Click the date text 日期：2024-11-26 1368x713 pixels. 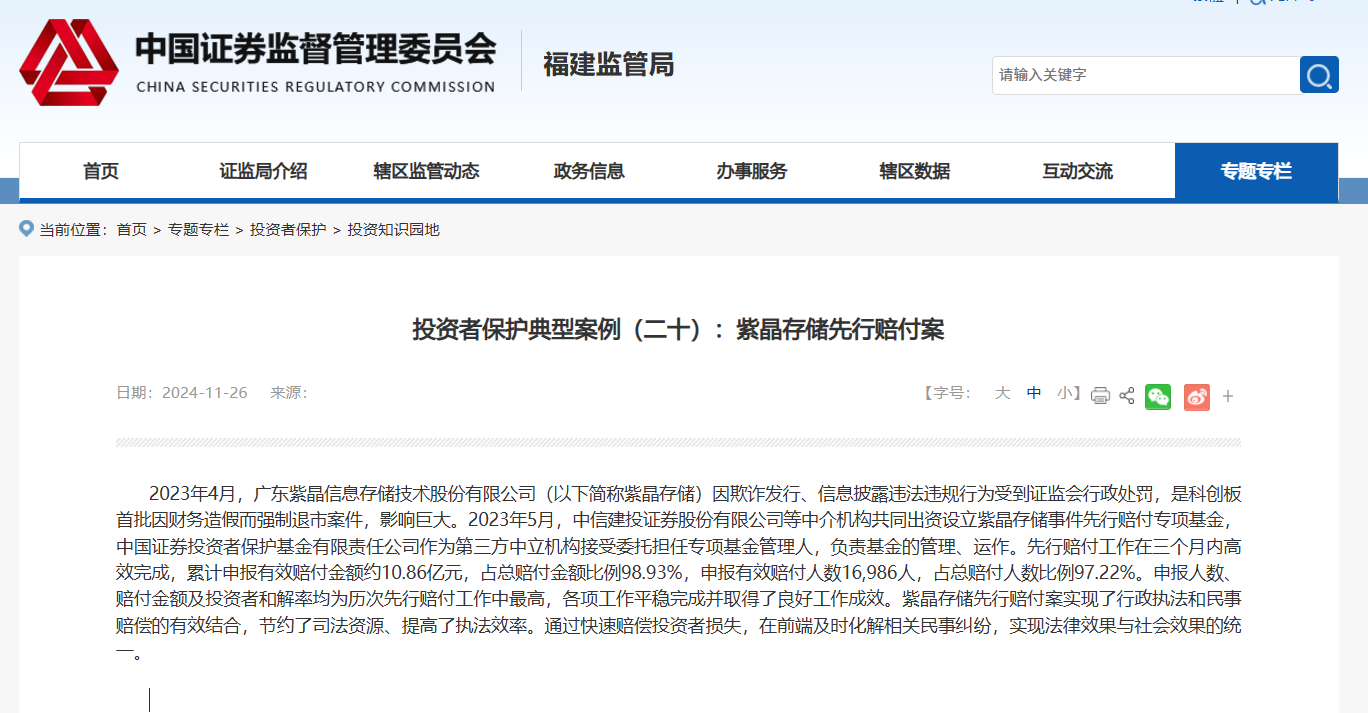pyautogui.click(x=182, y=393)
